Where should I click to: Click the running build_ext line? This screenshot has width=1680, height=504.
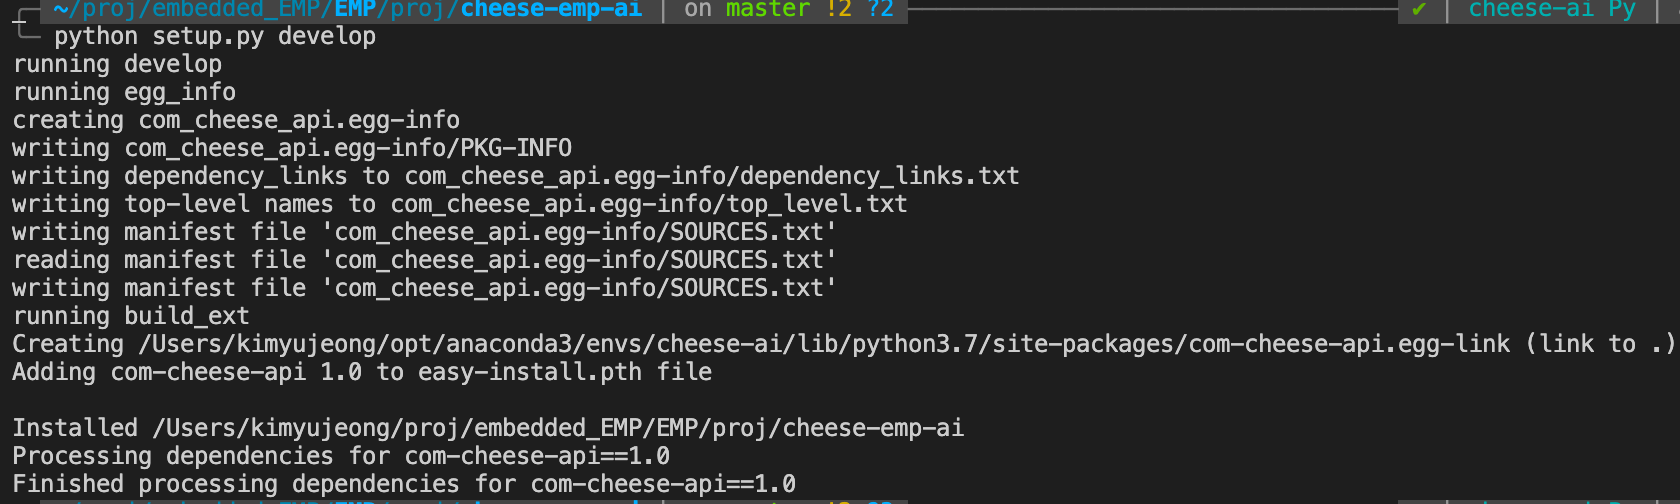131,316
